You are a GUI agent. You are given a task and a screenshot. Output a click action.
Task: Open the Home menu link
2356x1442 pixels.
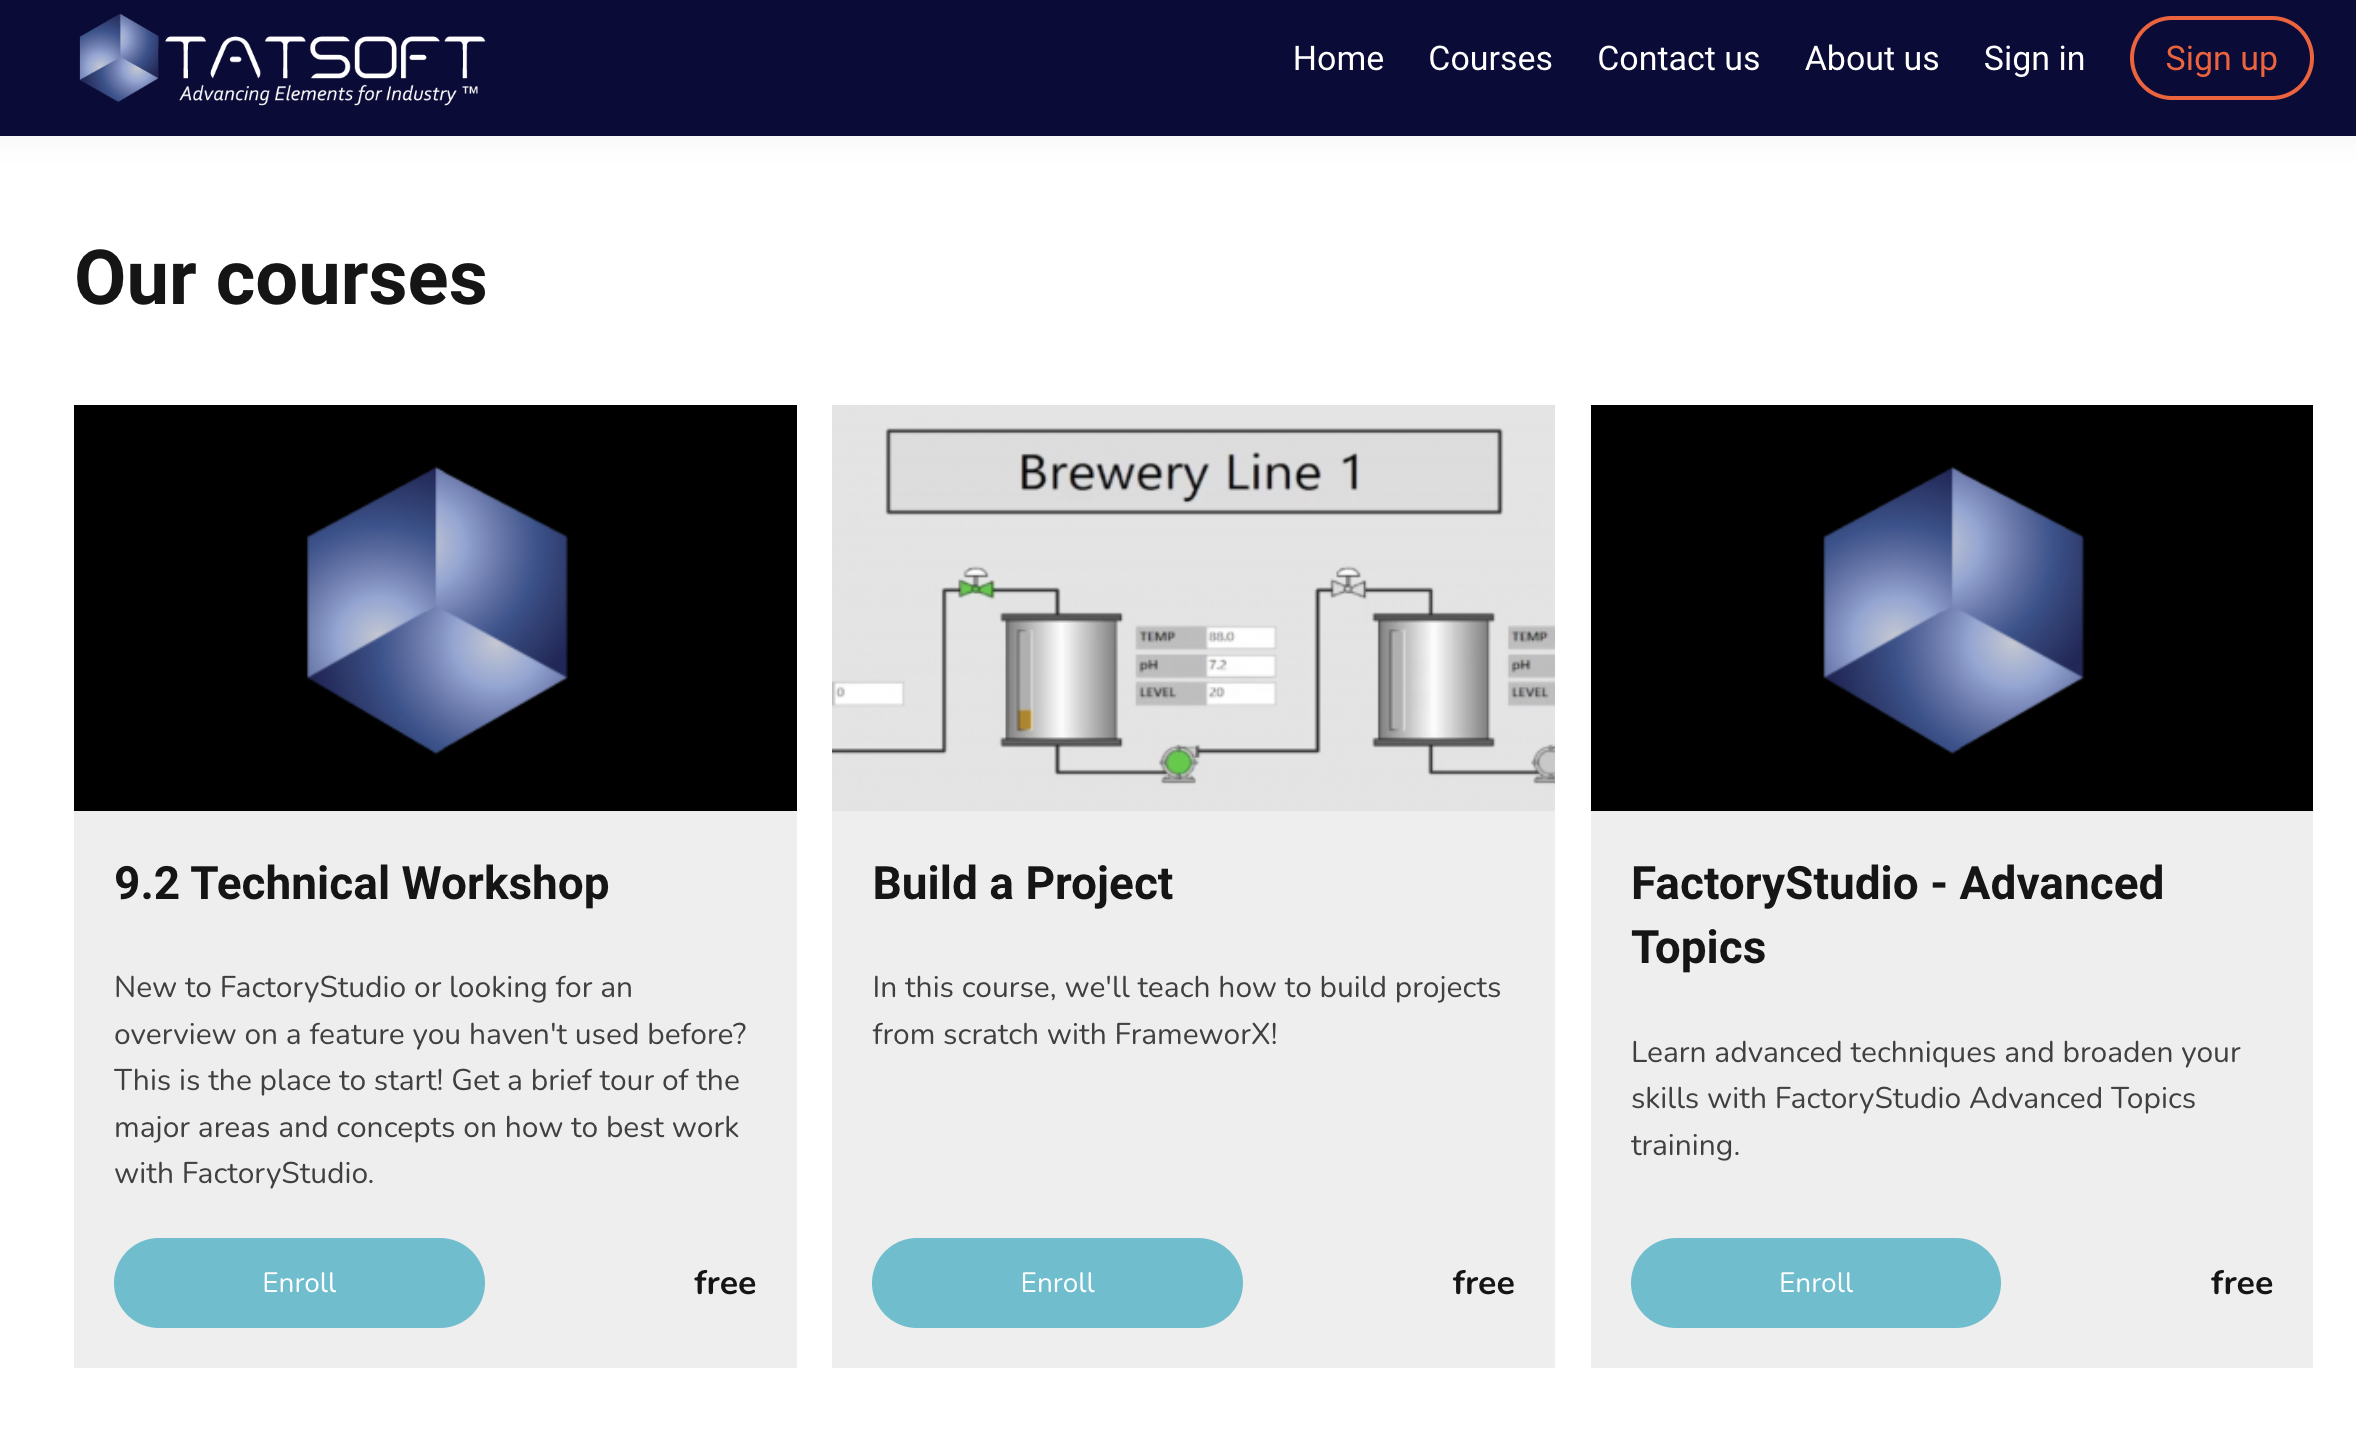click(x=1337, y=59)
